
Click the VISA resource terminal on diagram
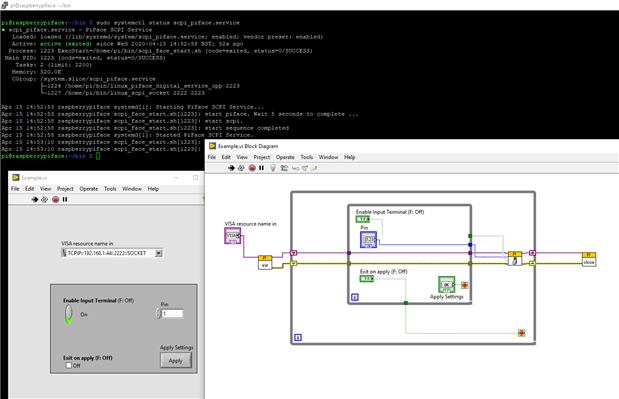pos(233,236)
